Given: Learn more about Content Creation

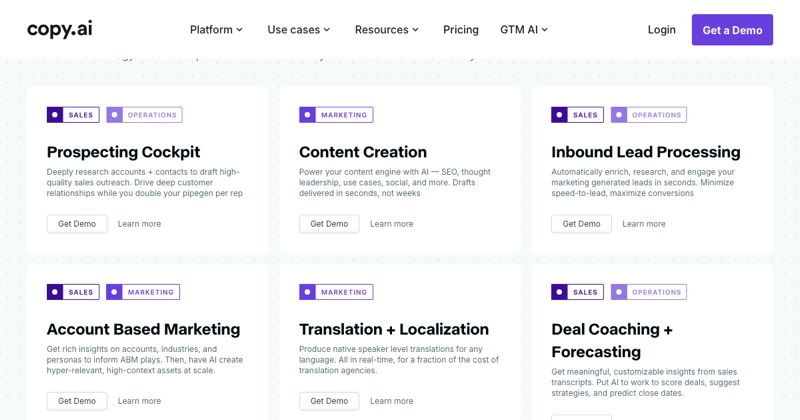Looking at the screenshot, I should (391, 224).
